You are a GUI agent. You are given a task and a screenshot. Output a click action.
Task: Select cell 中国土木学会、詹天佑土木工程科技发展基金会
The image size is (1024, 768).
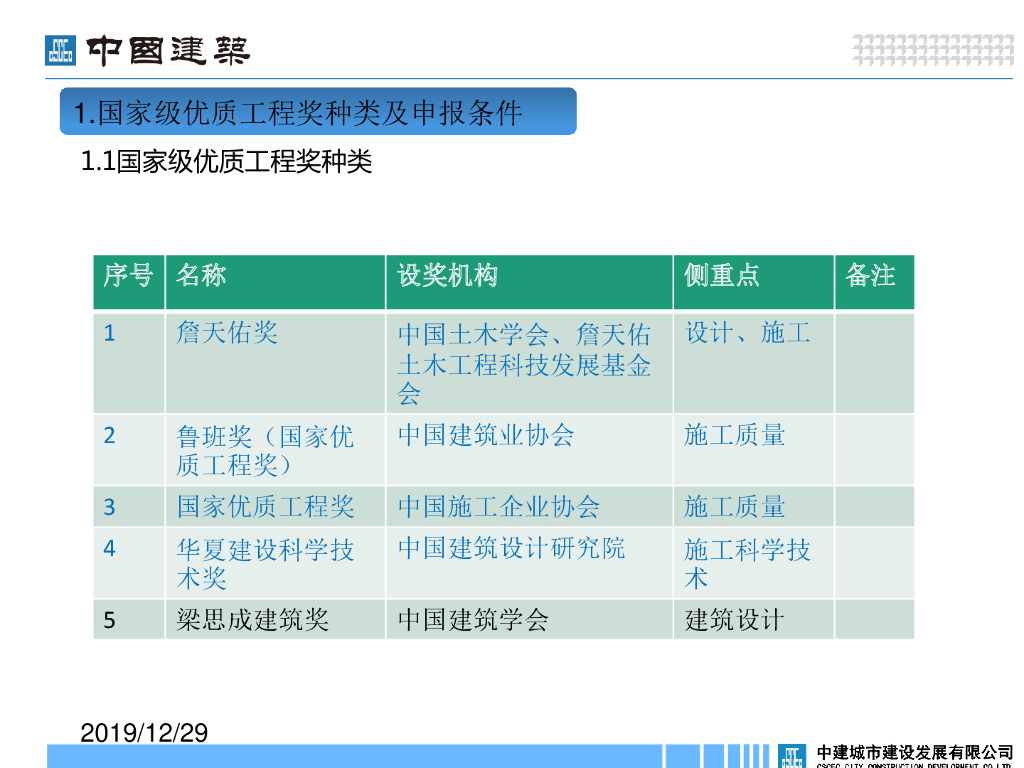530,363
